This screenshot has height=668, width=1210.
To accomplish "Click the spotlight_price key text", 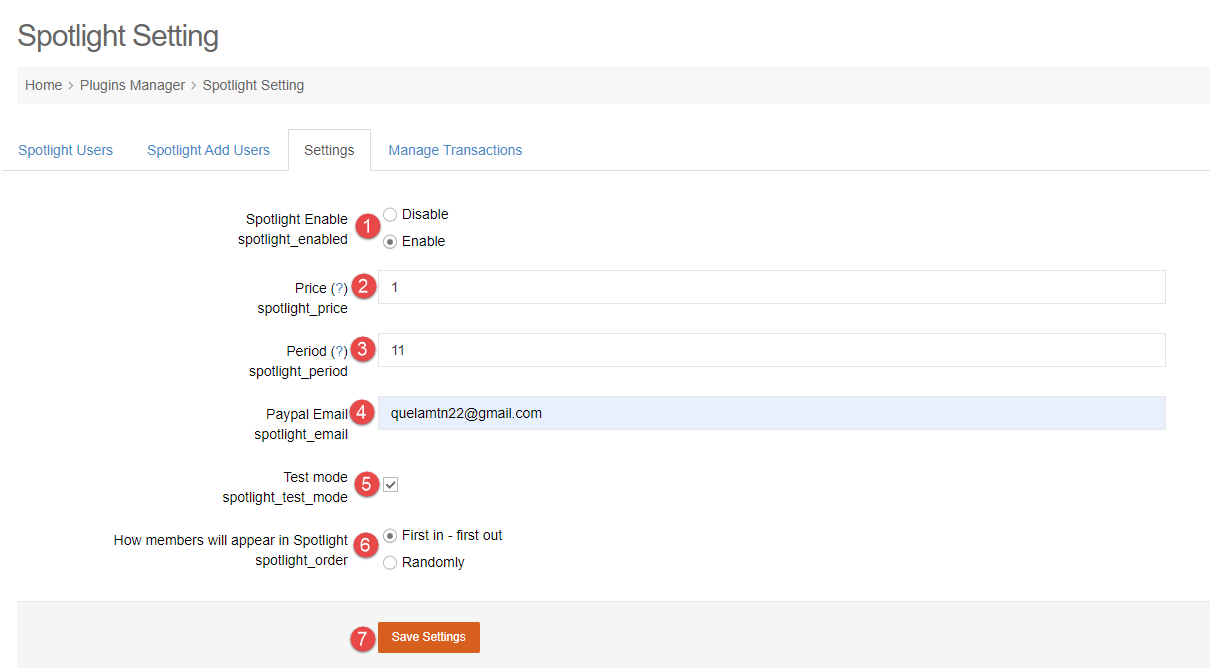I will point(303,308).
